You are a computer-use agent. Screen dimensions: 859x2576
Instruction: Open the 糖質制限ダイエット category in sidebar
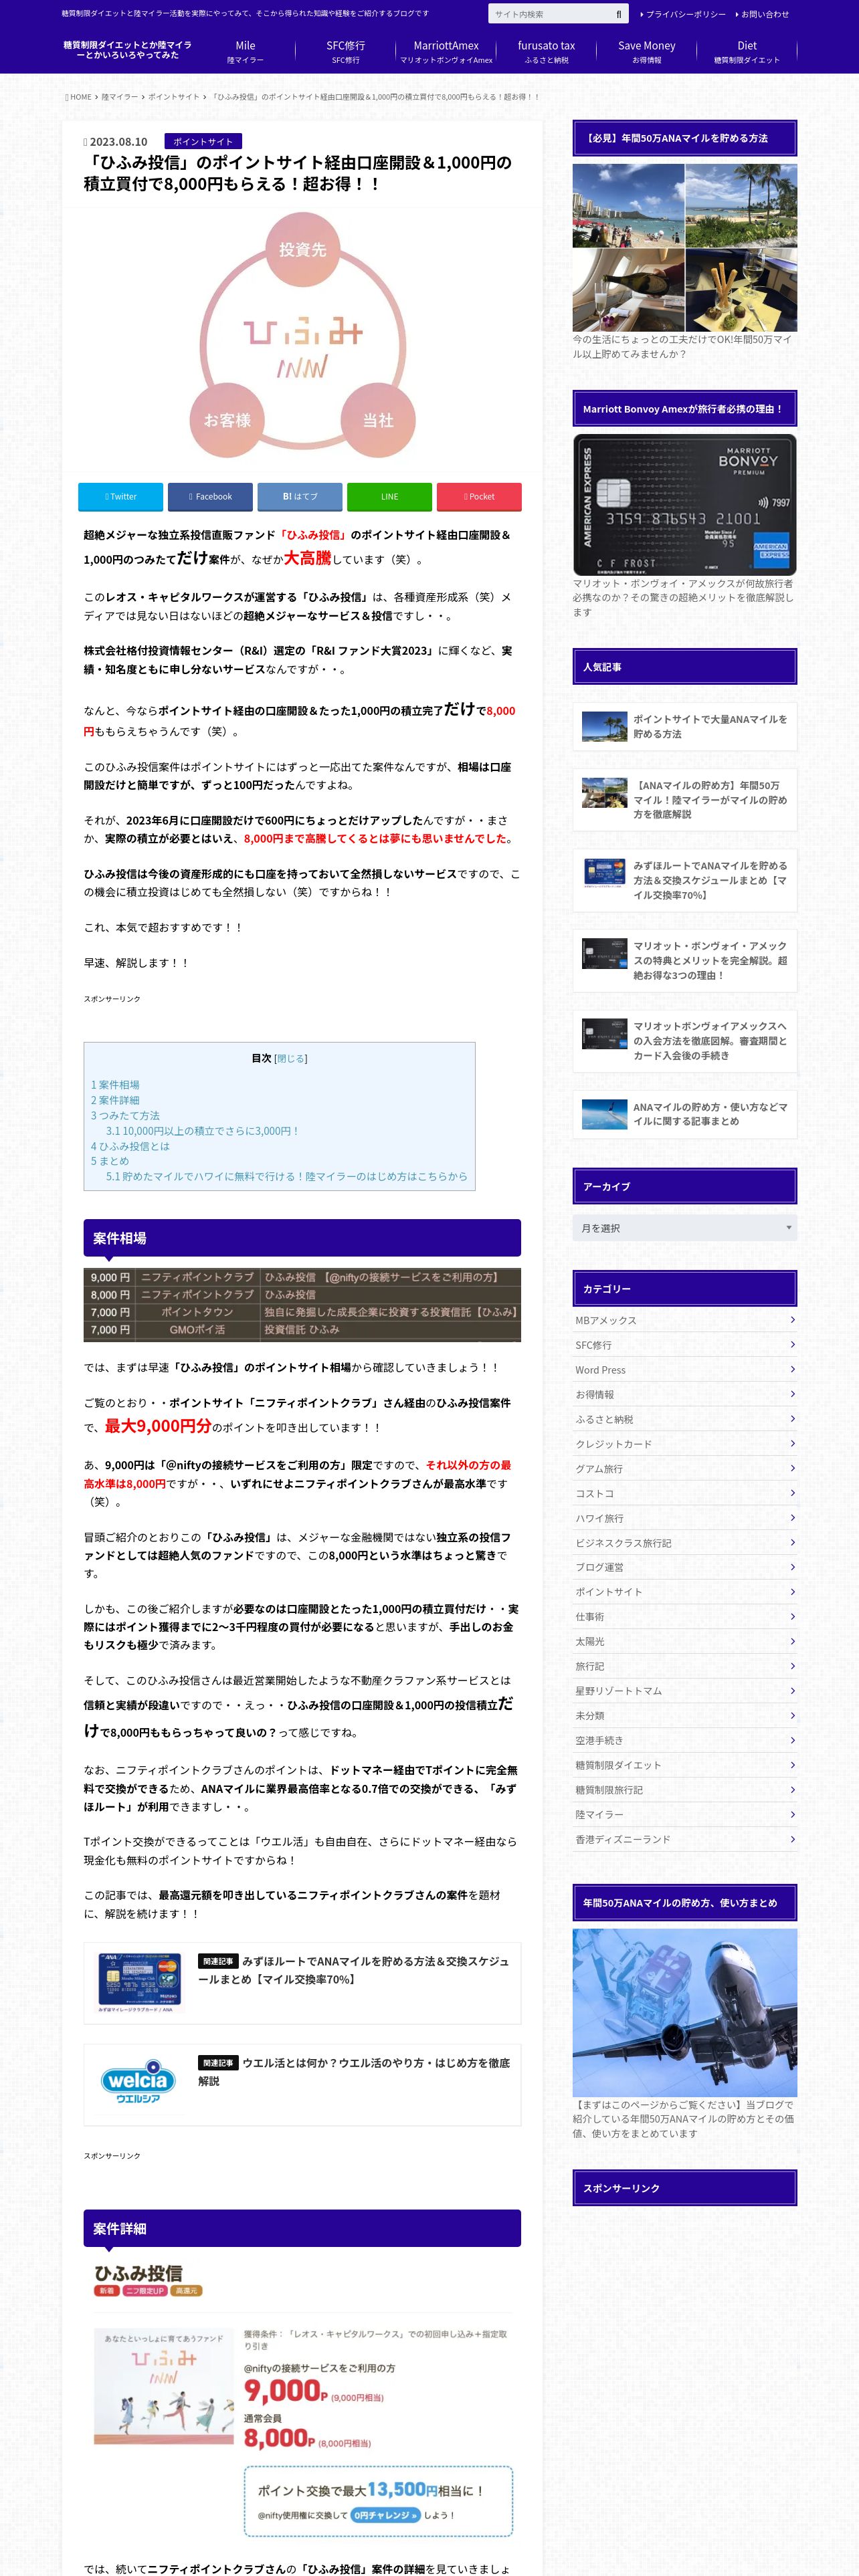pyautogui.click(x=684, y=1765)
